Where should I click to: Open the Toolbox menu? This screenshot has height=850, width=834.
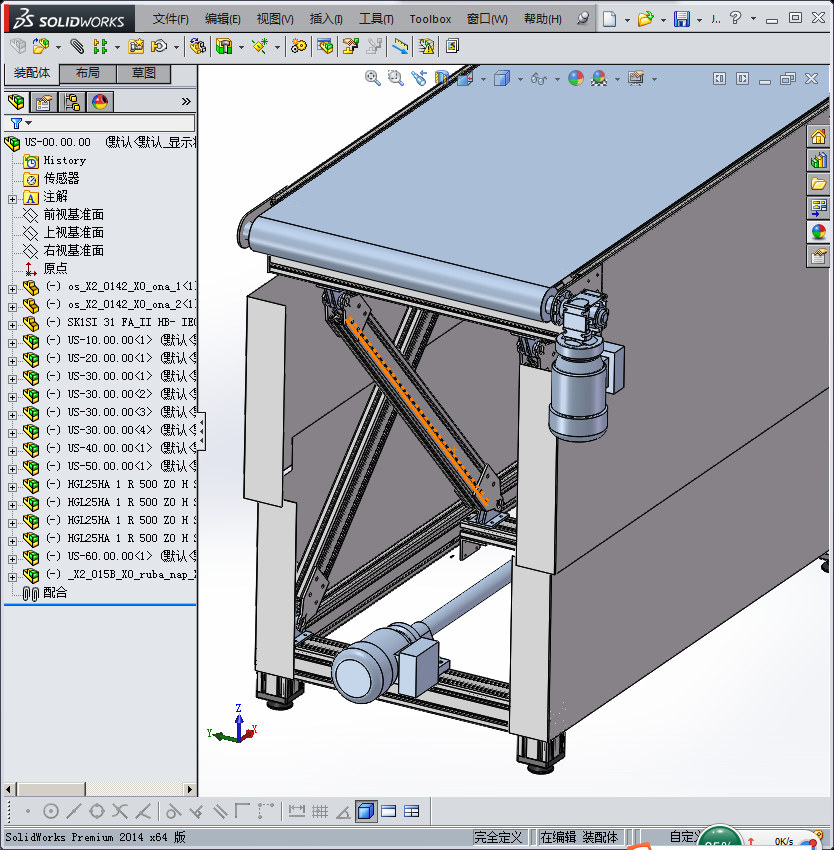[x=430, y=19]
